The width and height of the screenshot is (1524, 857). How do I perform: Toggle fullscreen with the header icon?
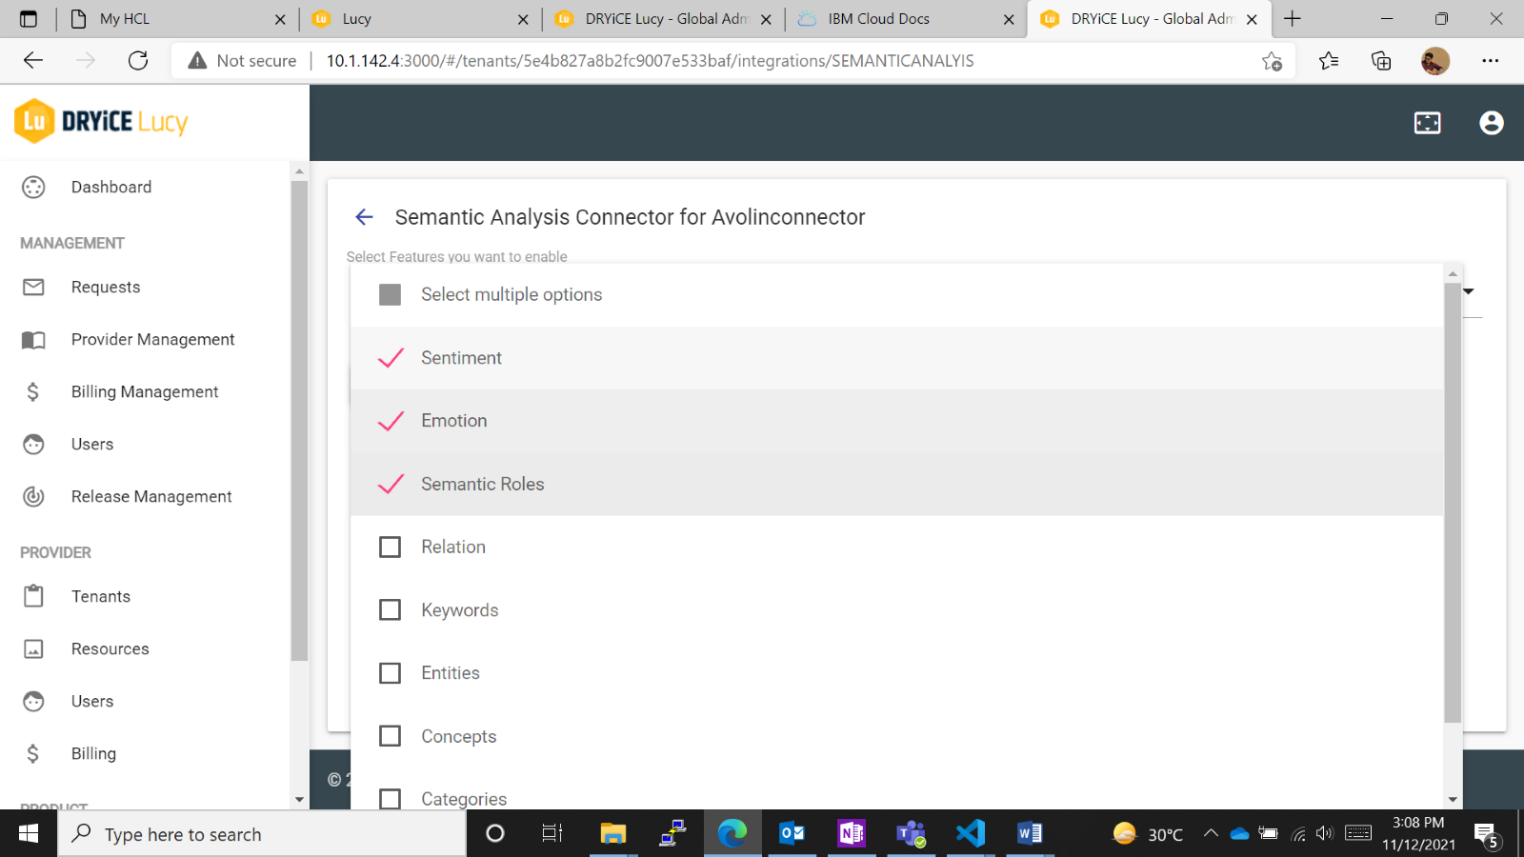coord(1427,122)
